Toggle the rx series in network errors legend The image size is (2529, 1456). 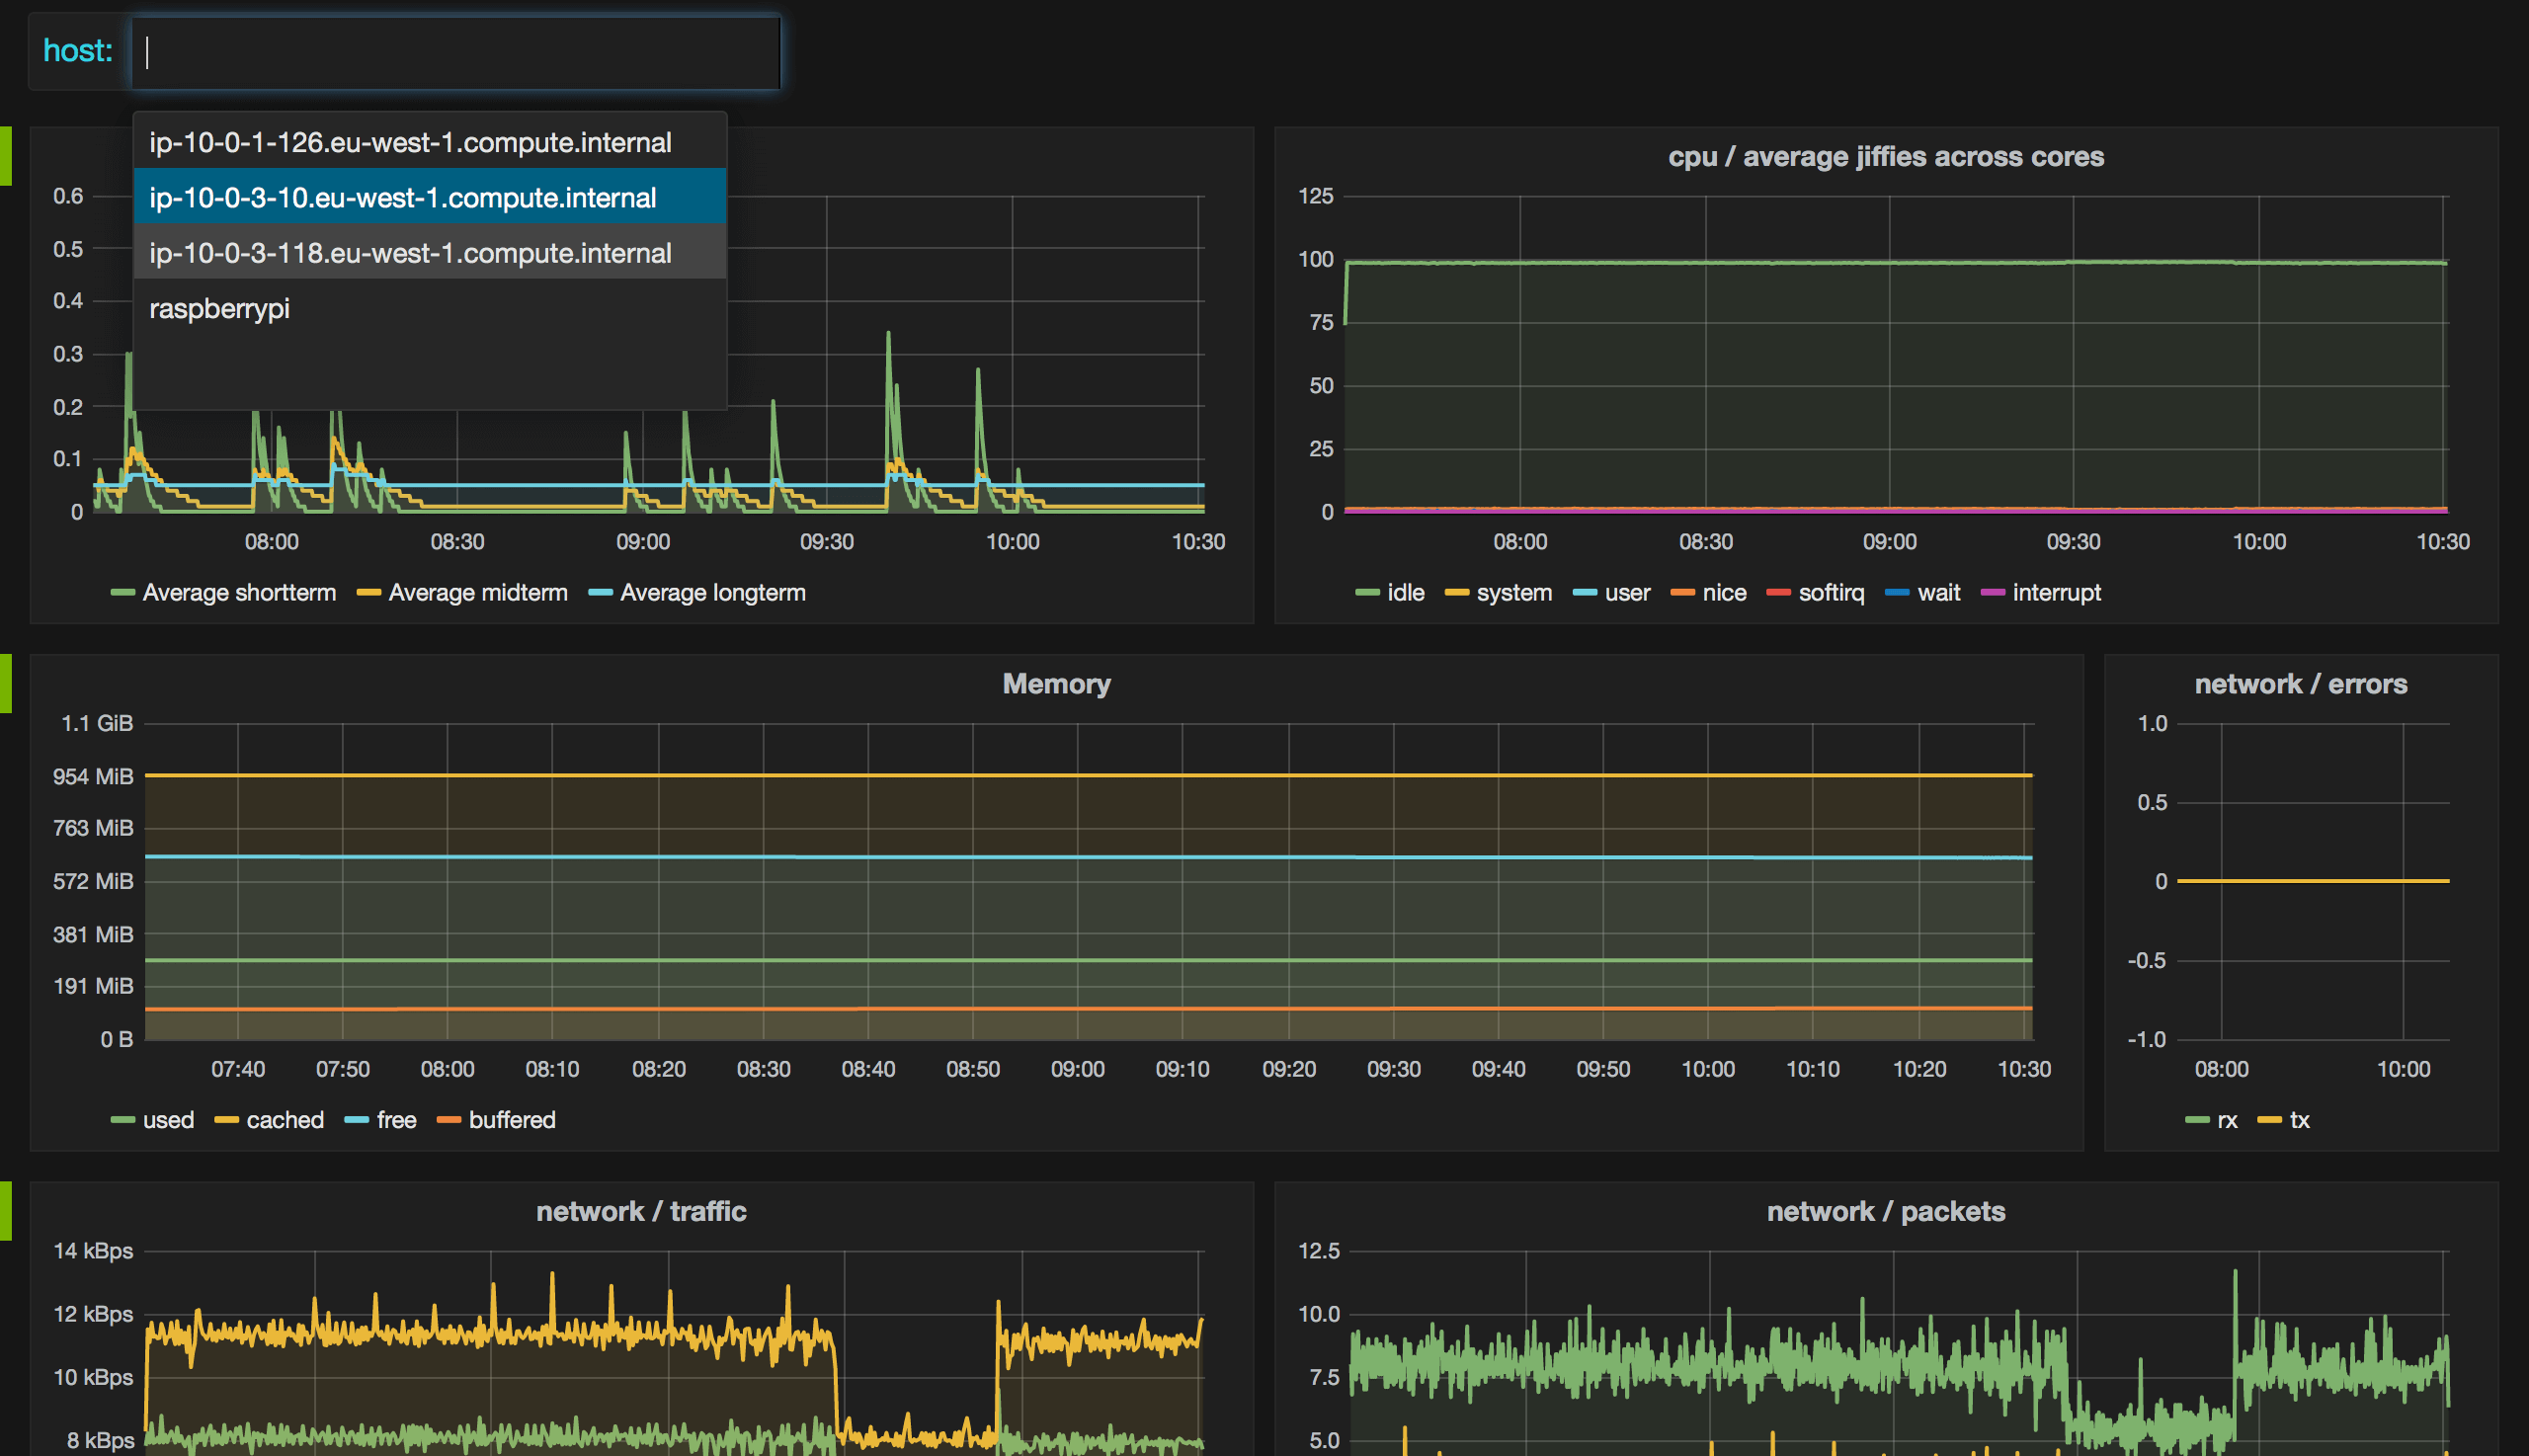(2227, 1120)
